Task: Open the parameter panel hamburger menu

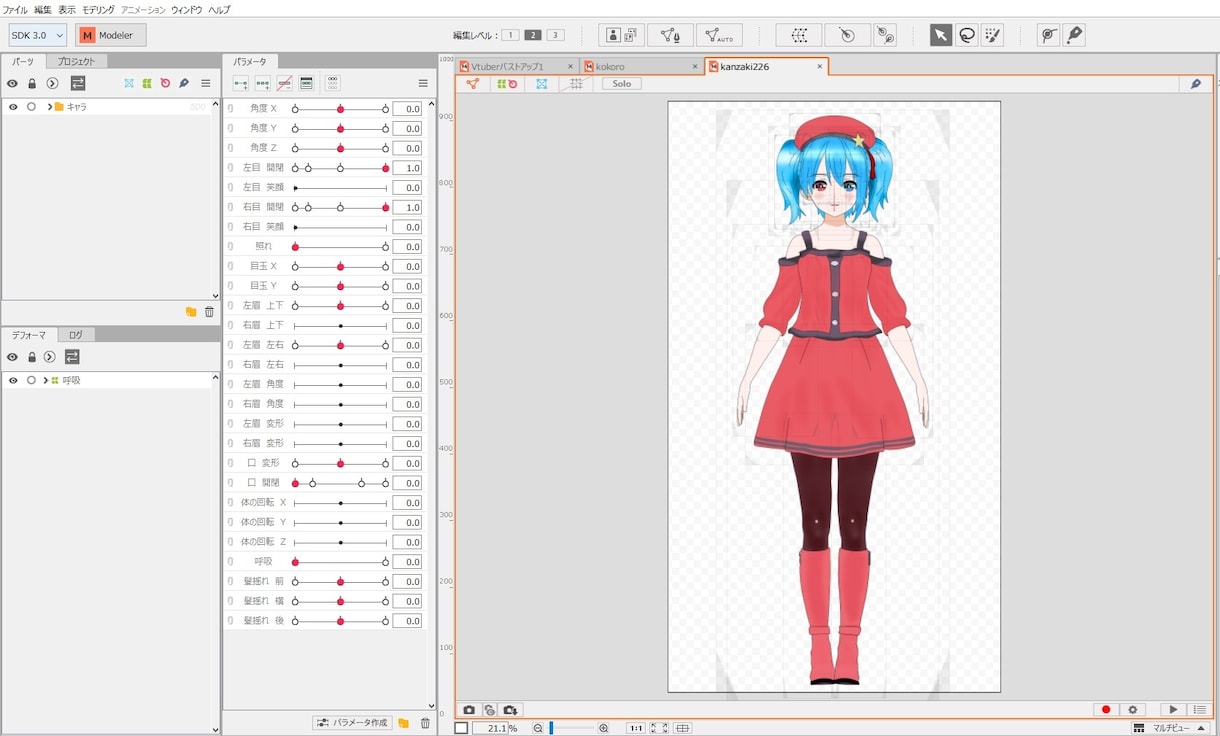Action: 423,83
